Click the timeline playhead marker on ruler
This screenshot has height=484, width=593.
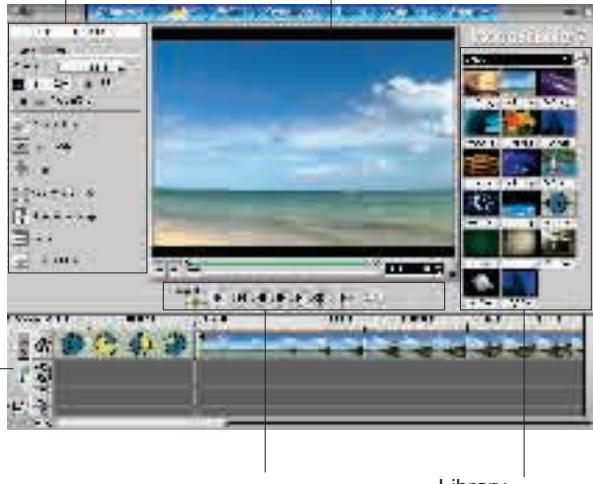195,324
